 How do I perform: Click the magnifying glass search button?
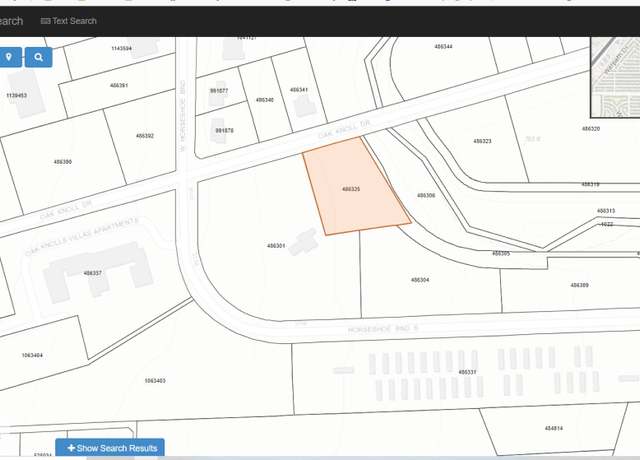[x=38, y=57]
